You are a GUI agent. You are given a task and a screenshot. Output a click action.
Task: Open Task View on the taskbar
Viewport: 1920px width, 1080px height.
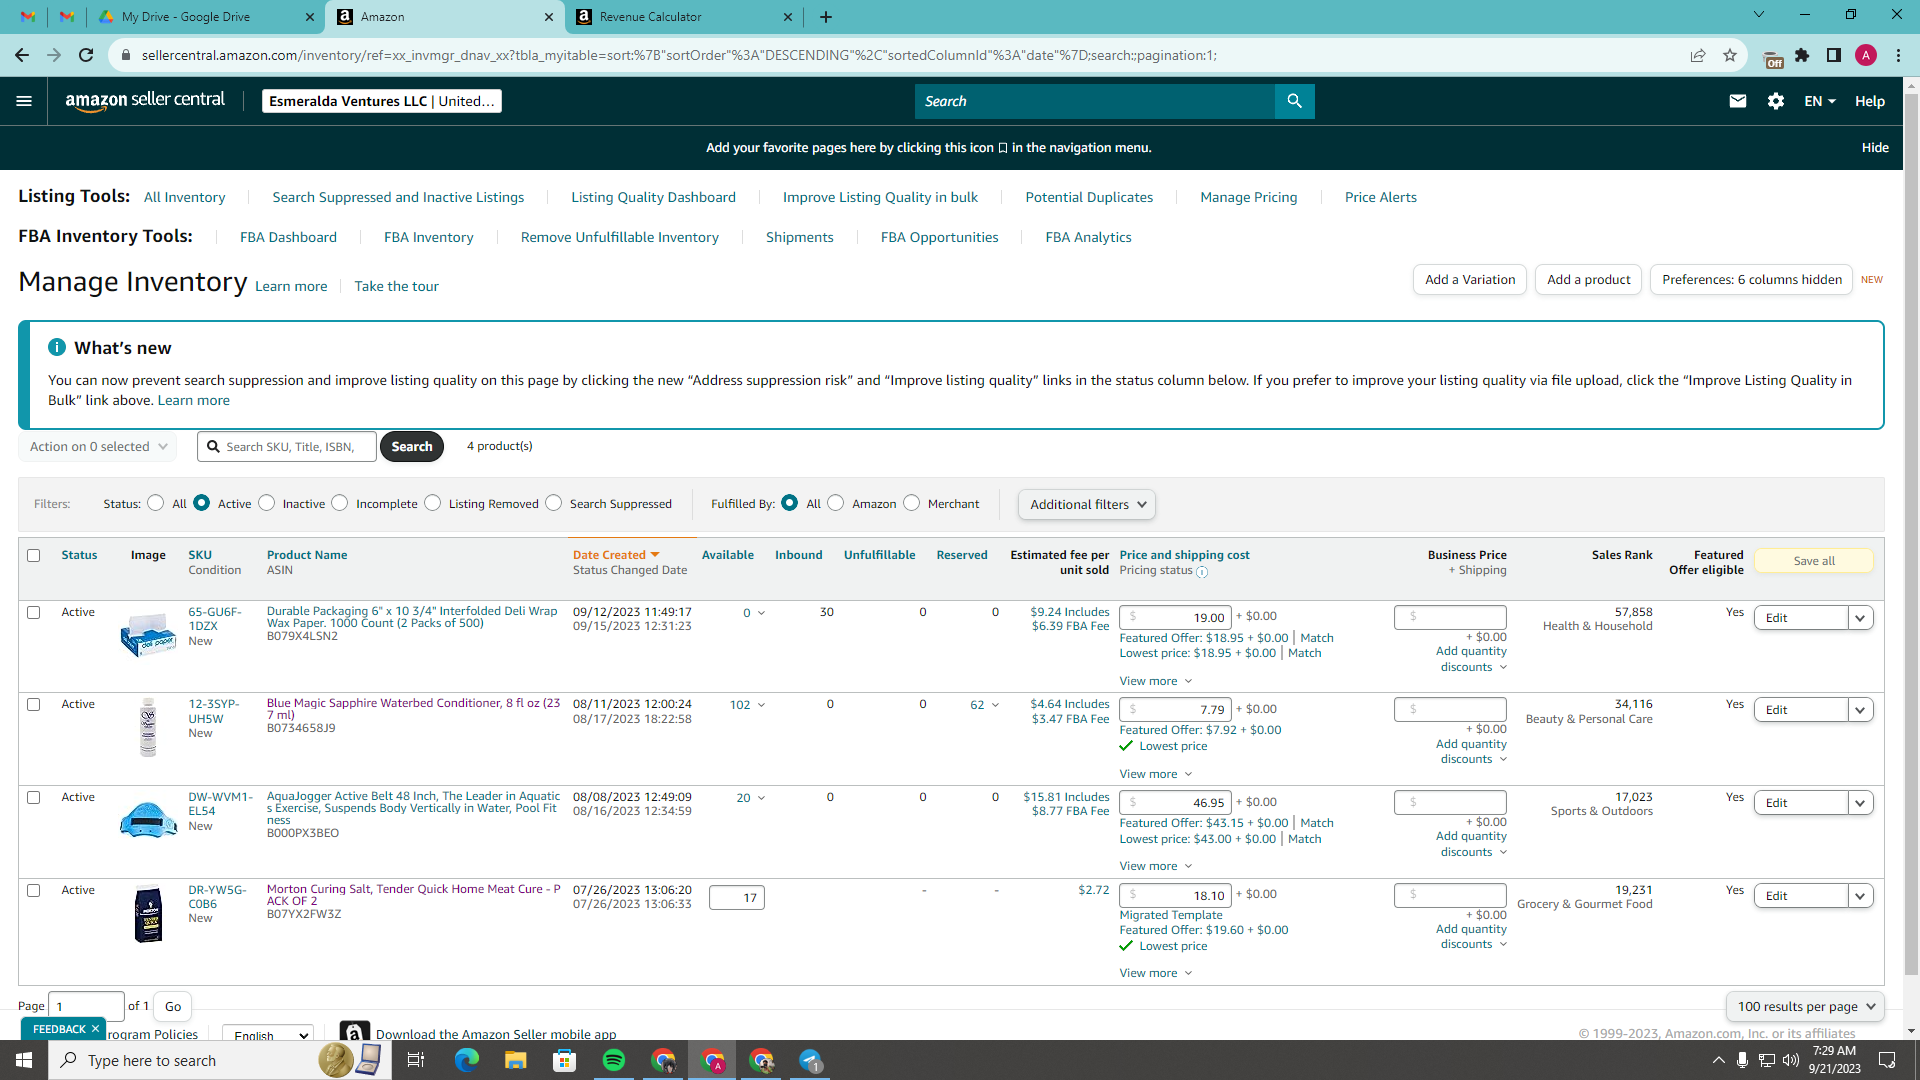[x=416, y=1060]
